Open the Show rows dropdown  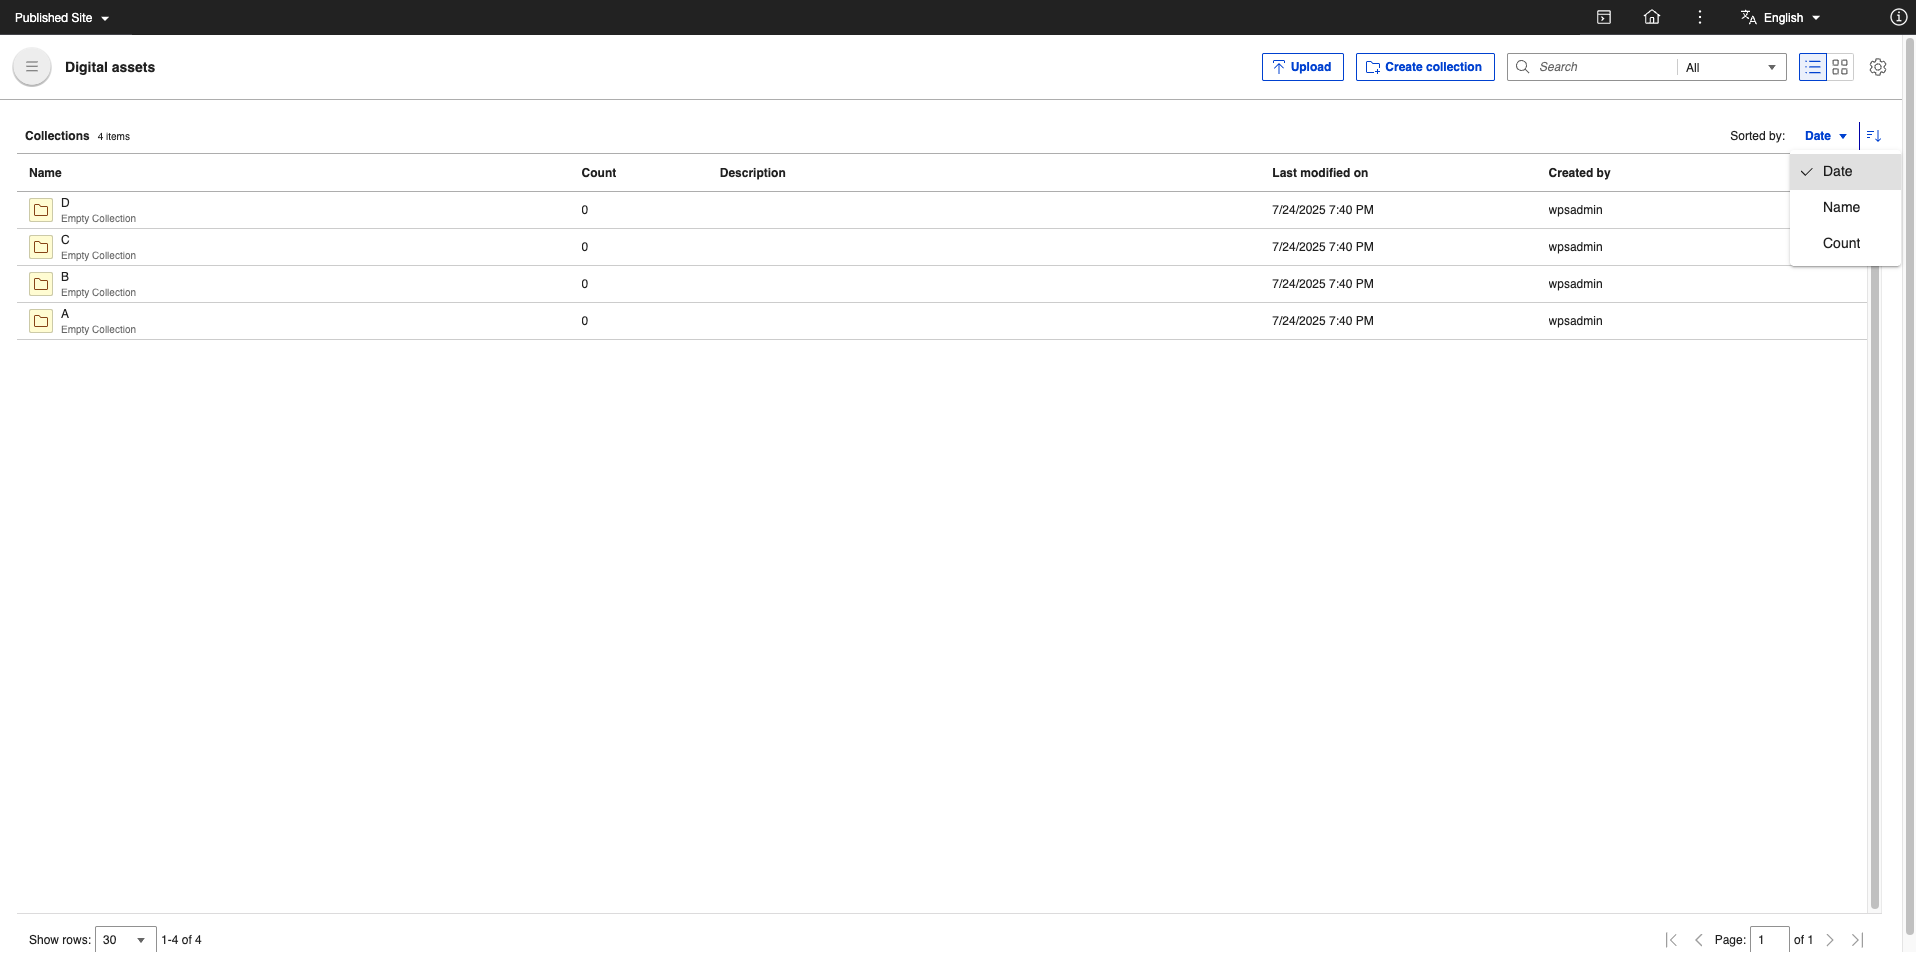point(124,940)
